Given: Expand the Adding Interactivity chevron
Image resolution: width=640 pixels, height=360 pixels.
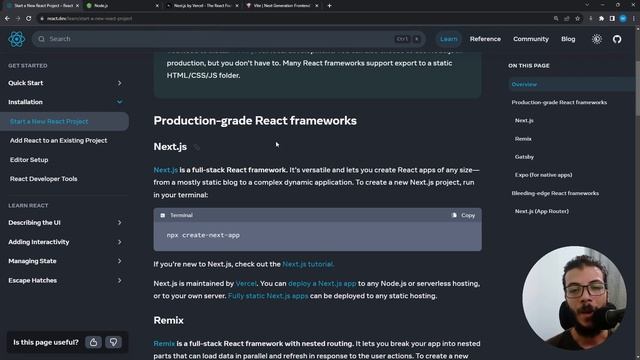Looking at the screenshot, I should [x=120, y=242].
